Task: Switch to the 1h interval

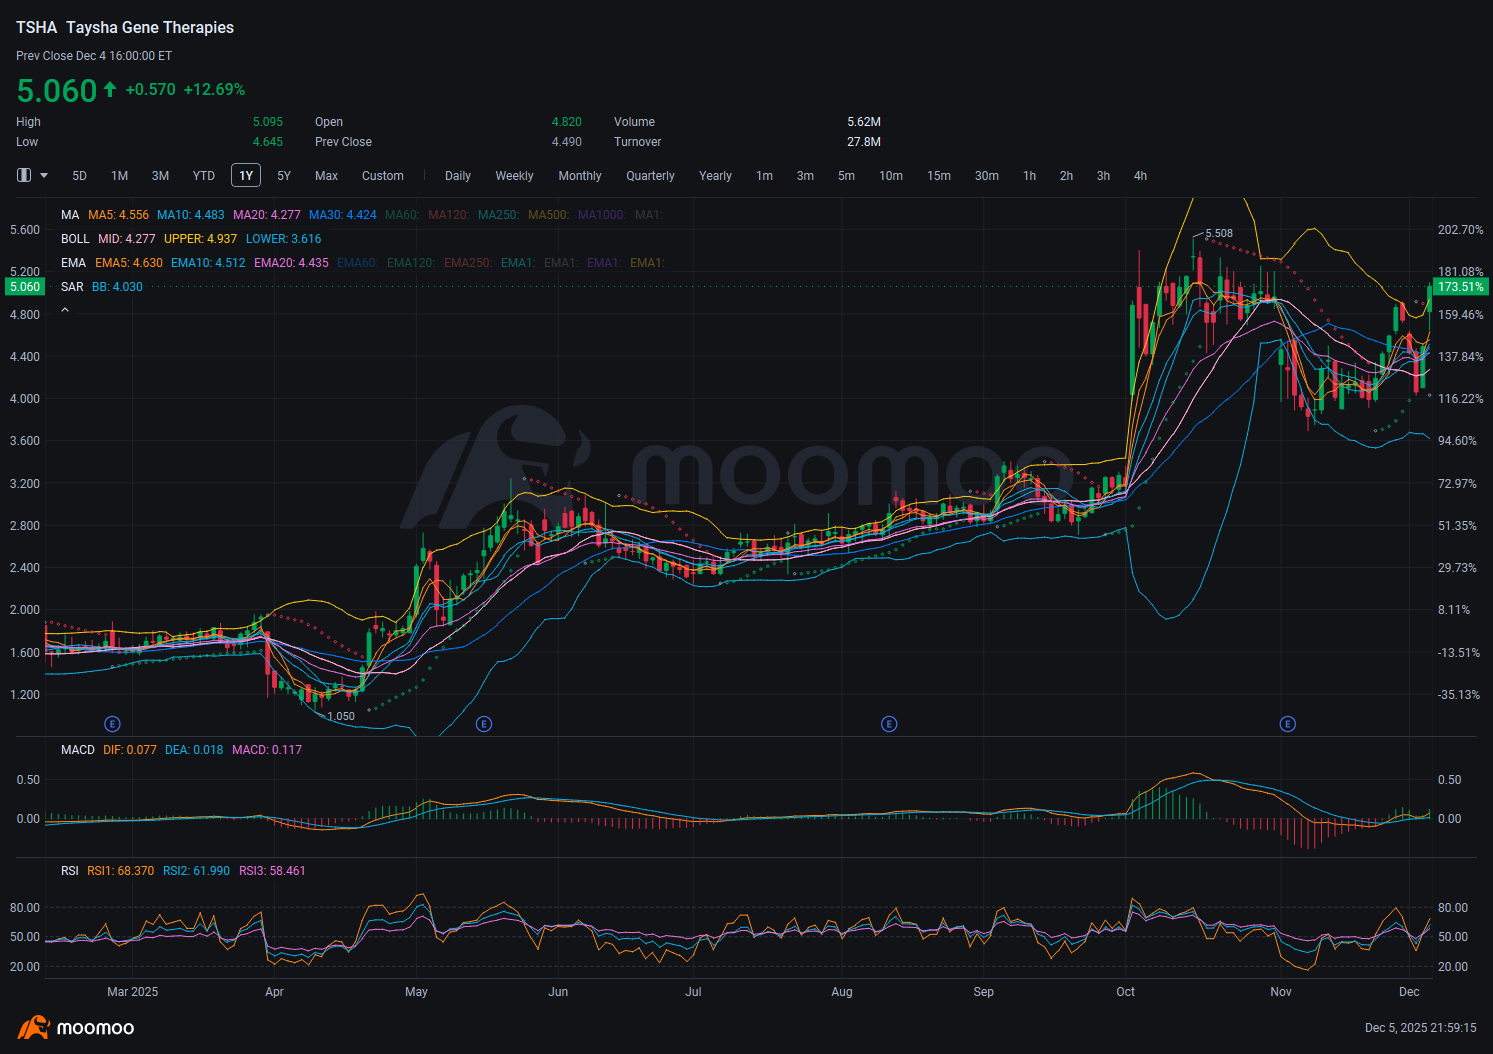Action: 1030,176
